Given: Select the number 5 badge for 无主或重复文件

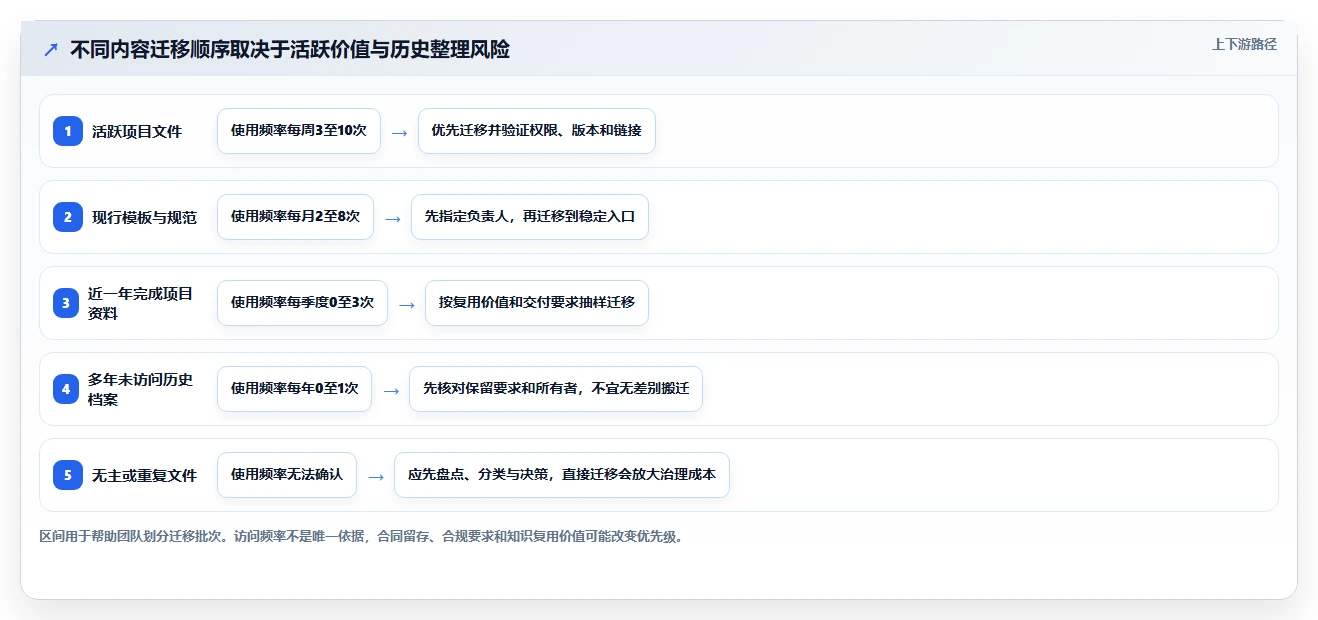Looking at the screenshot, I should (x=68, y=475).
